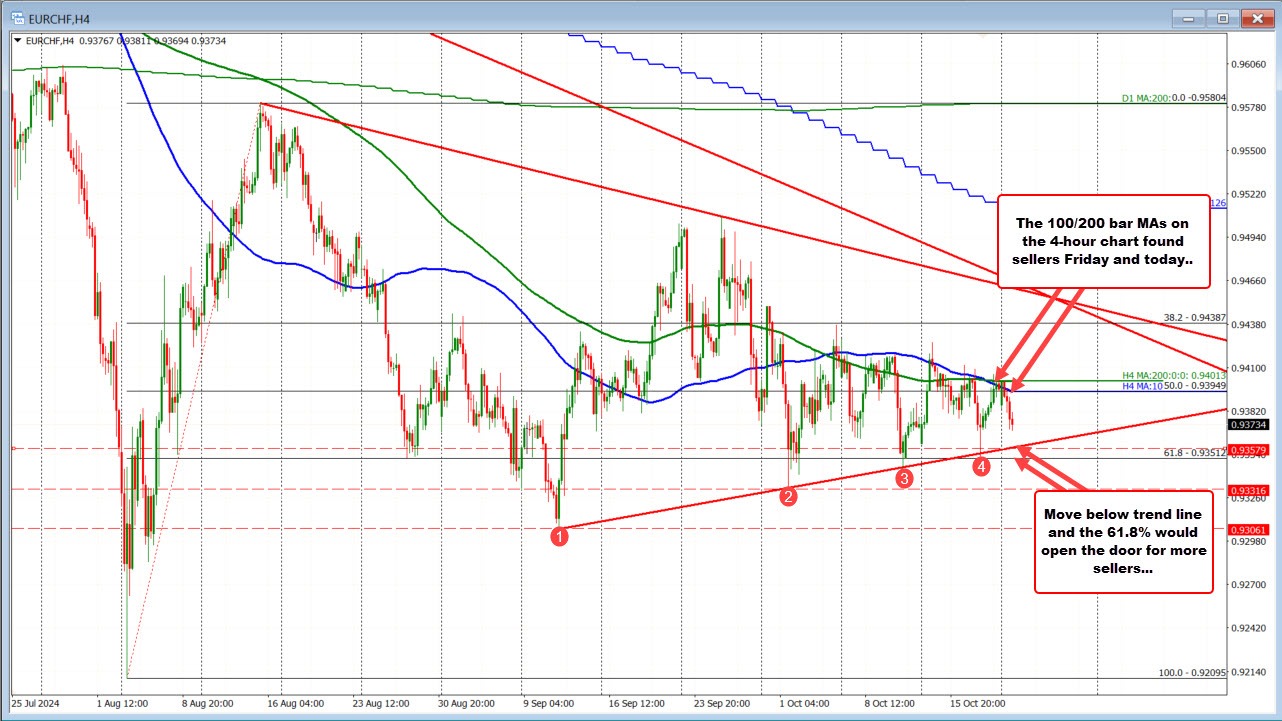1282x721 pixels.
Task: Minimize the EURCHF,H4 chart window
Action: tap(1193, 17)
